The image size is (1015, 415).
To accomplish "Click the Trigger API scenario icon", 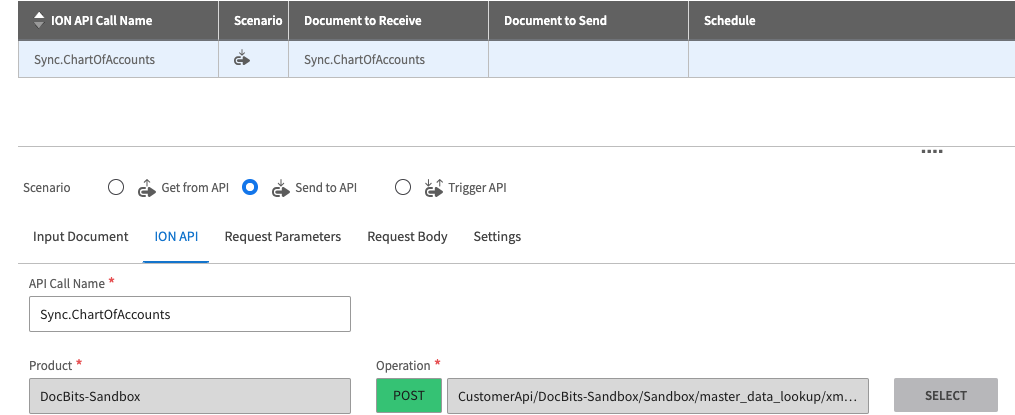I will click(x=433, y=187).
